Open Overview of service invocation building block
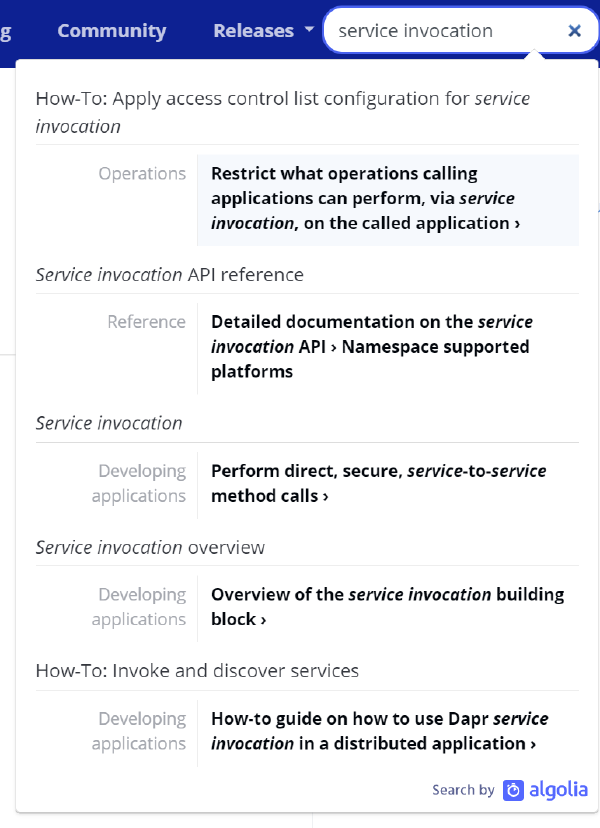600x828 pixels. pos(388,607)
